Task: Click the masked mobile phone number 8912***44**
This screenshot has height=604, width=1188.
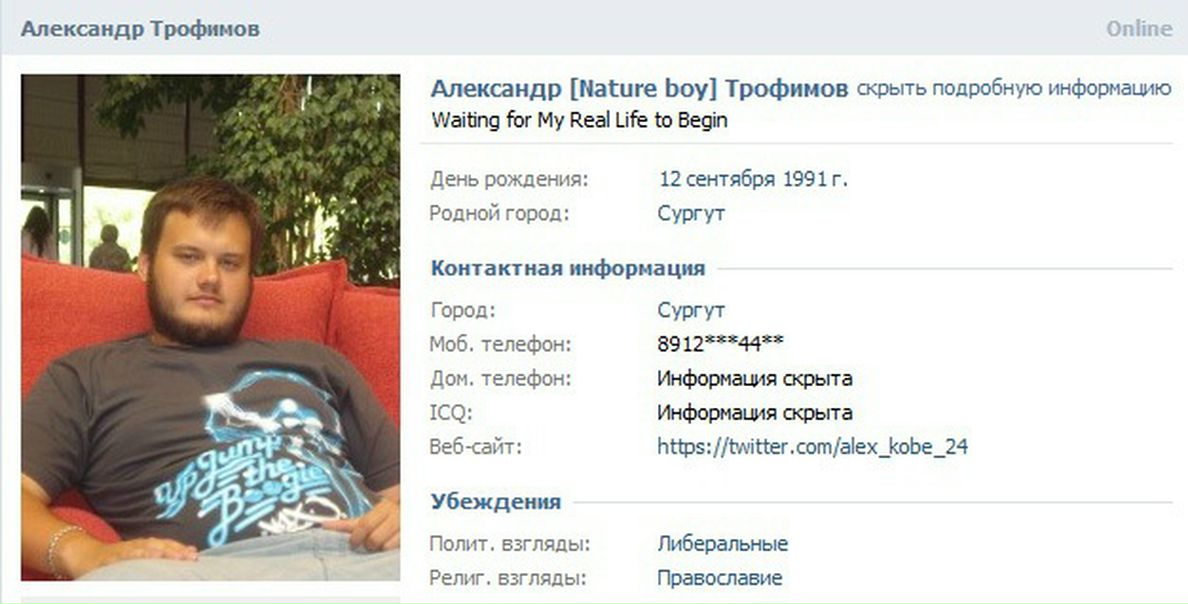Action: tap(721, 344)
